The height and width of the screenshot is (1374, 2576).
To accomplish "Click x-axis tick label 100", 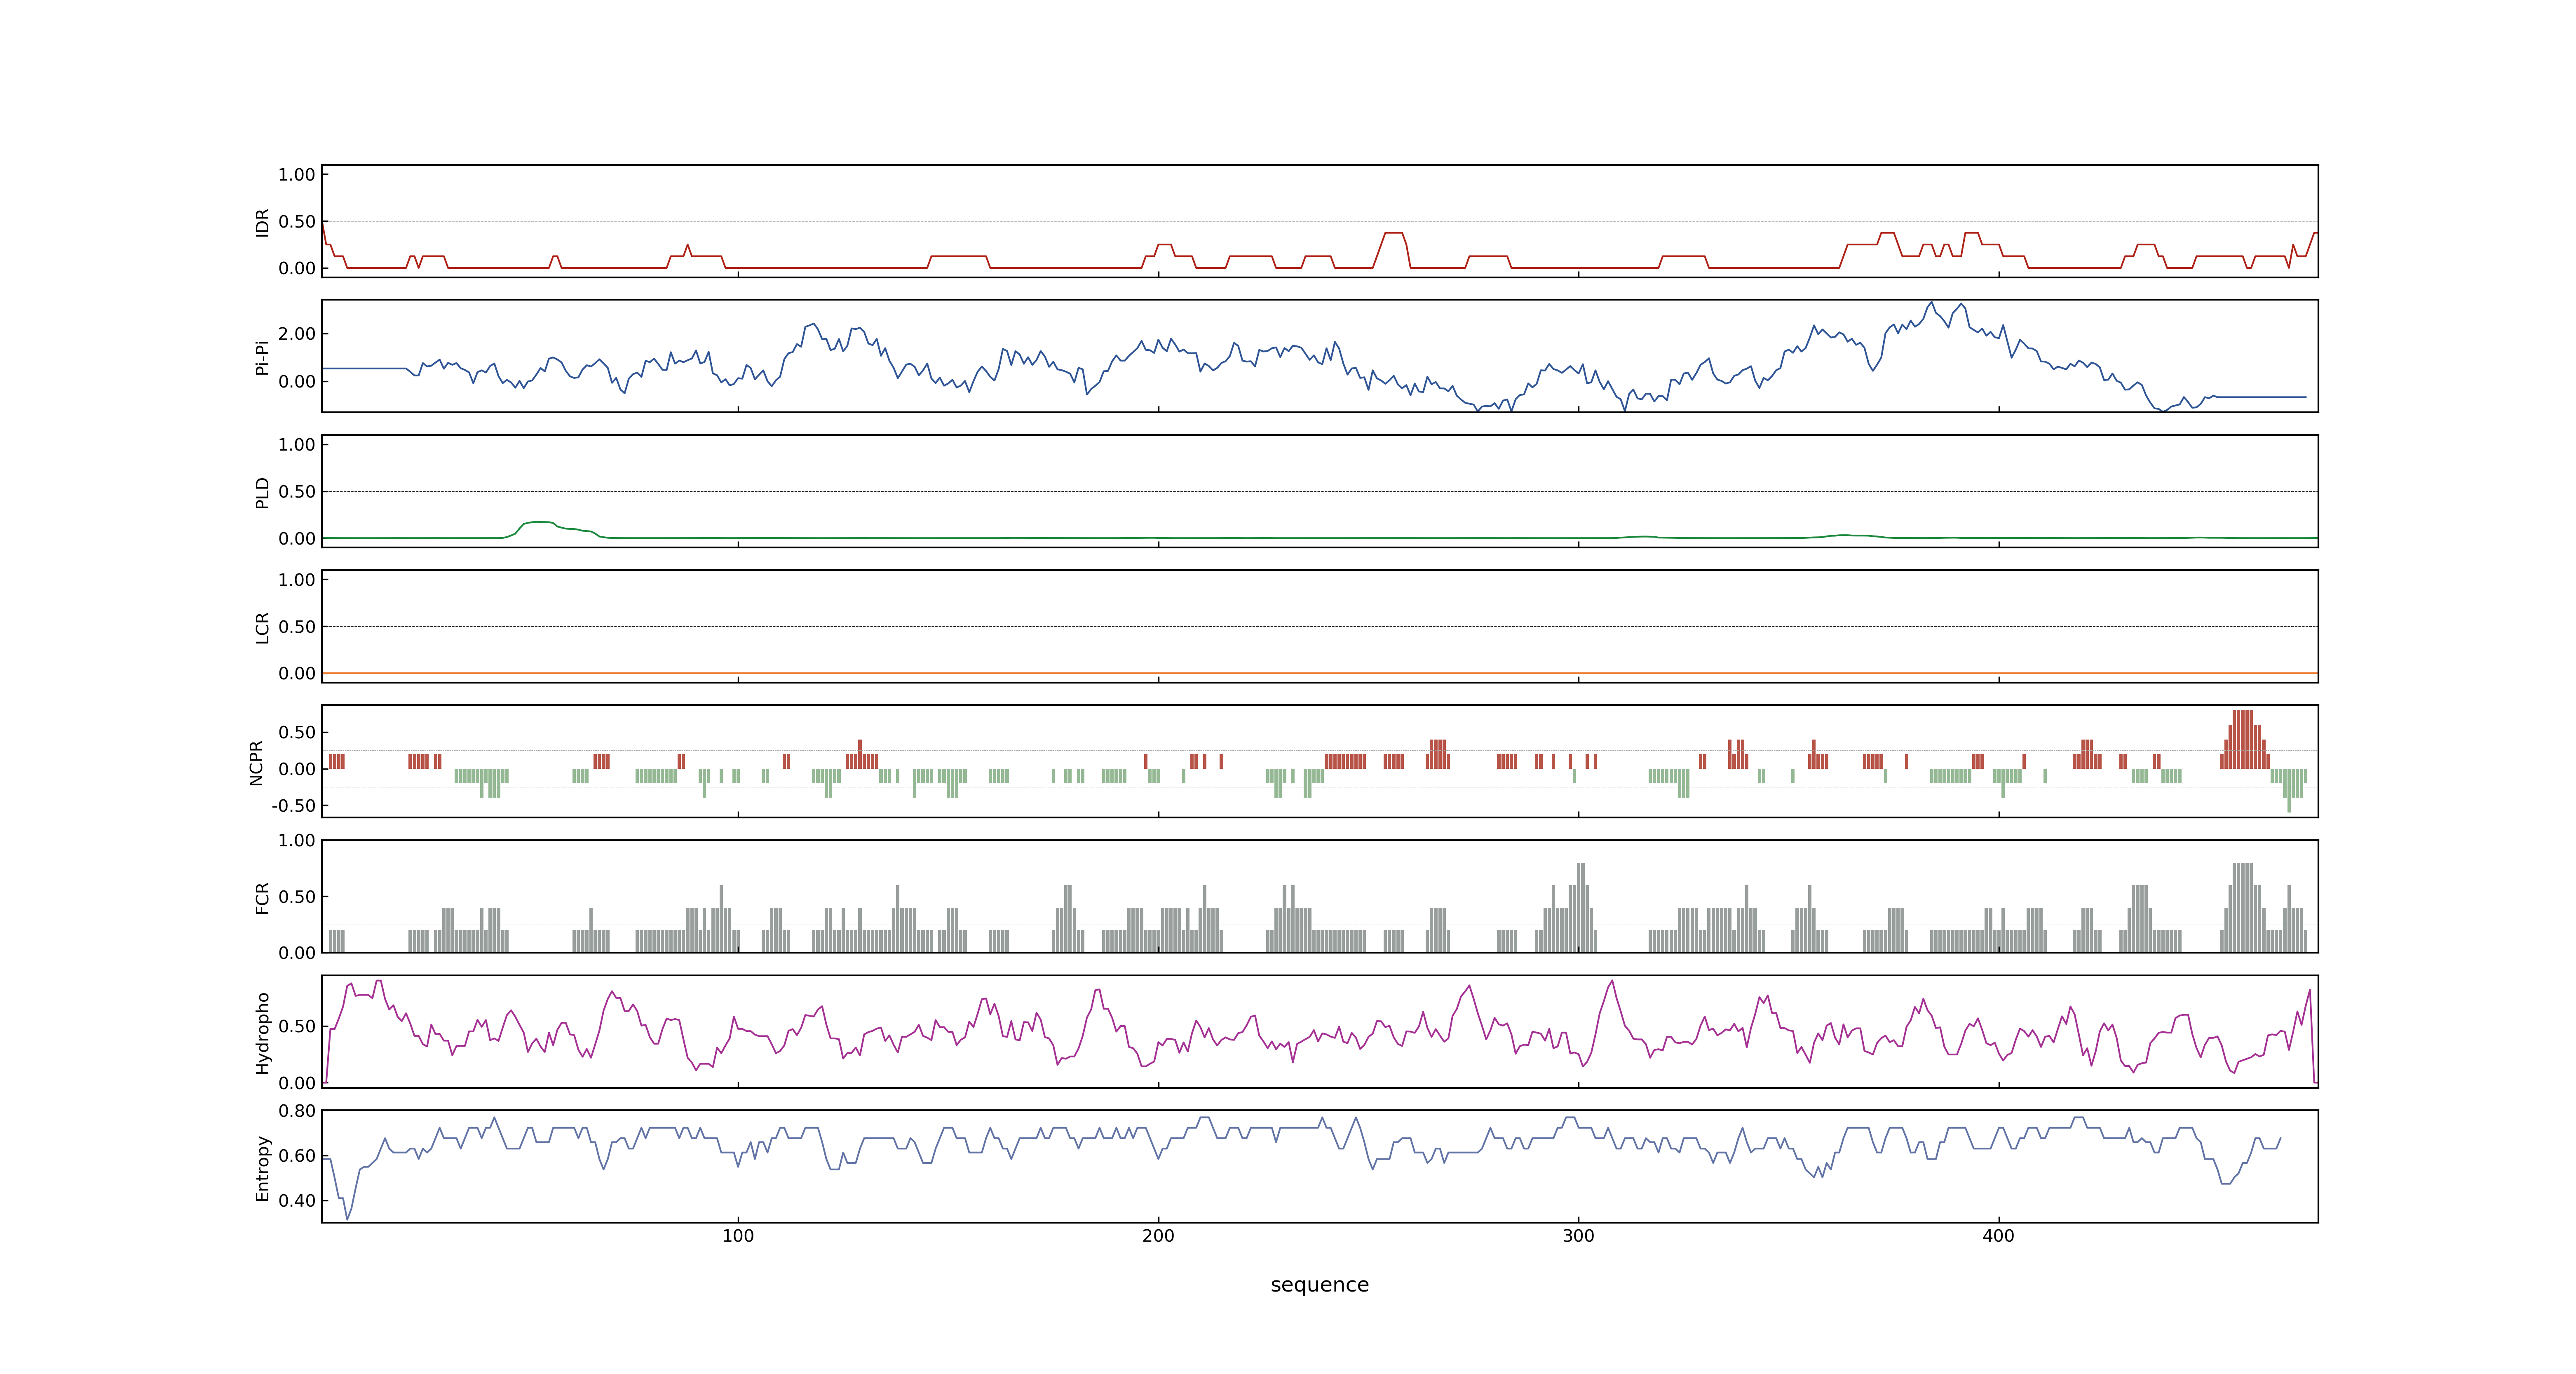I will click(x=738, y=1236).
